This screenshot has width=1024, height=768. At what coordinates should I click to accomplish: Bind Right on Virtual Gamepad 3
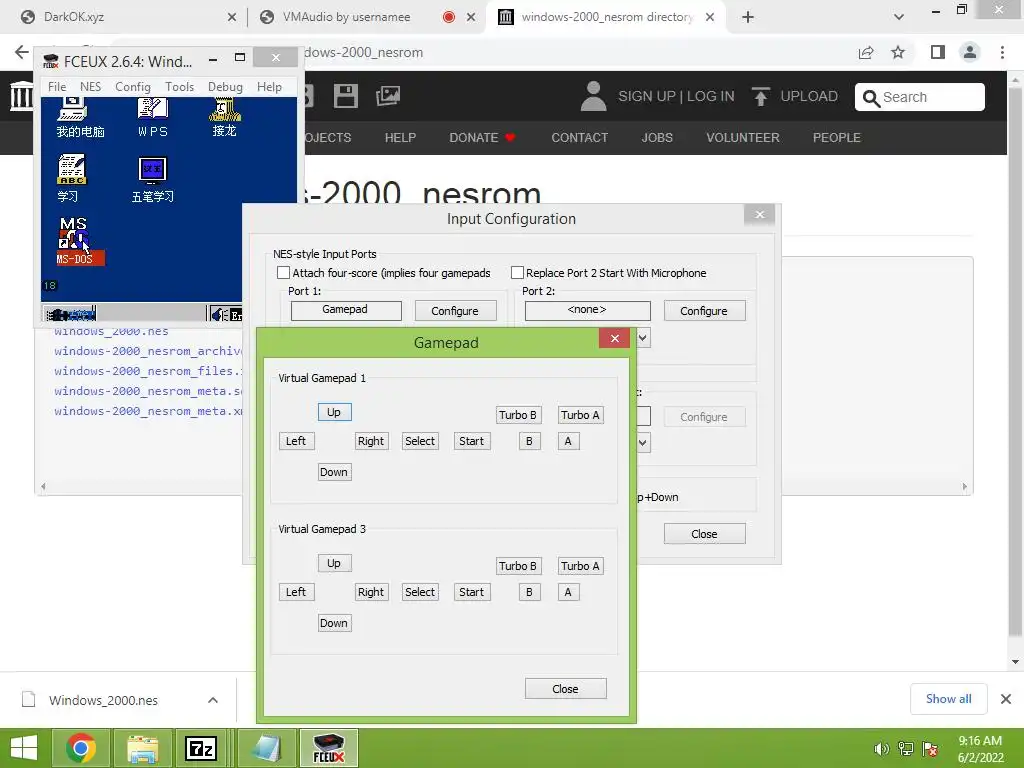tap(371, 592)
